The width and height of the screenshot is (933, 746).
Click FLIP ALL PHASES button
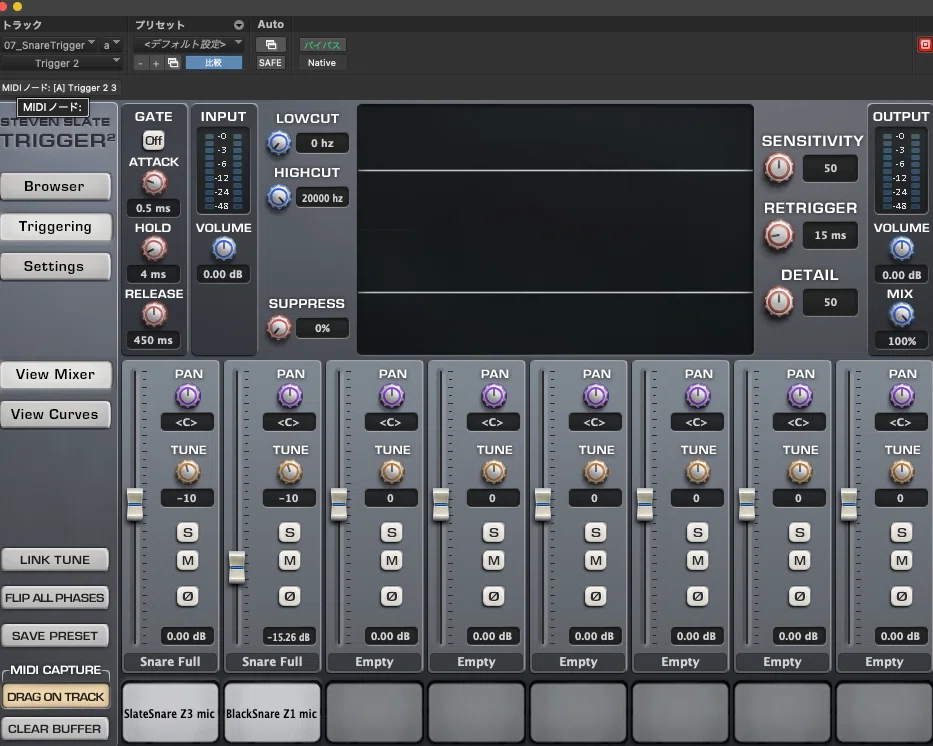(x=55, y=598)
